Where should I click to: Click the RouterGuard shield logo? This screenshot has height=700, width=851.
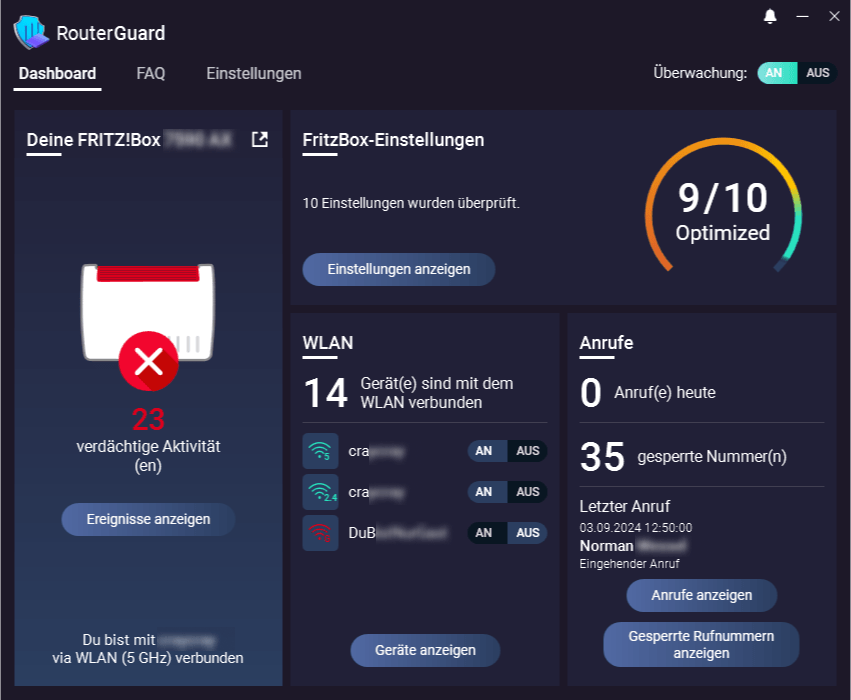[30, 32]
